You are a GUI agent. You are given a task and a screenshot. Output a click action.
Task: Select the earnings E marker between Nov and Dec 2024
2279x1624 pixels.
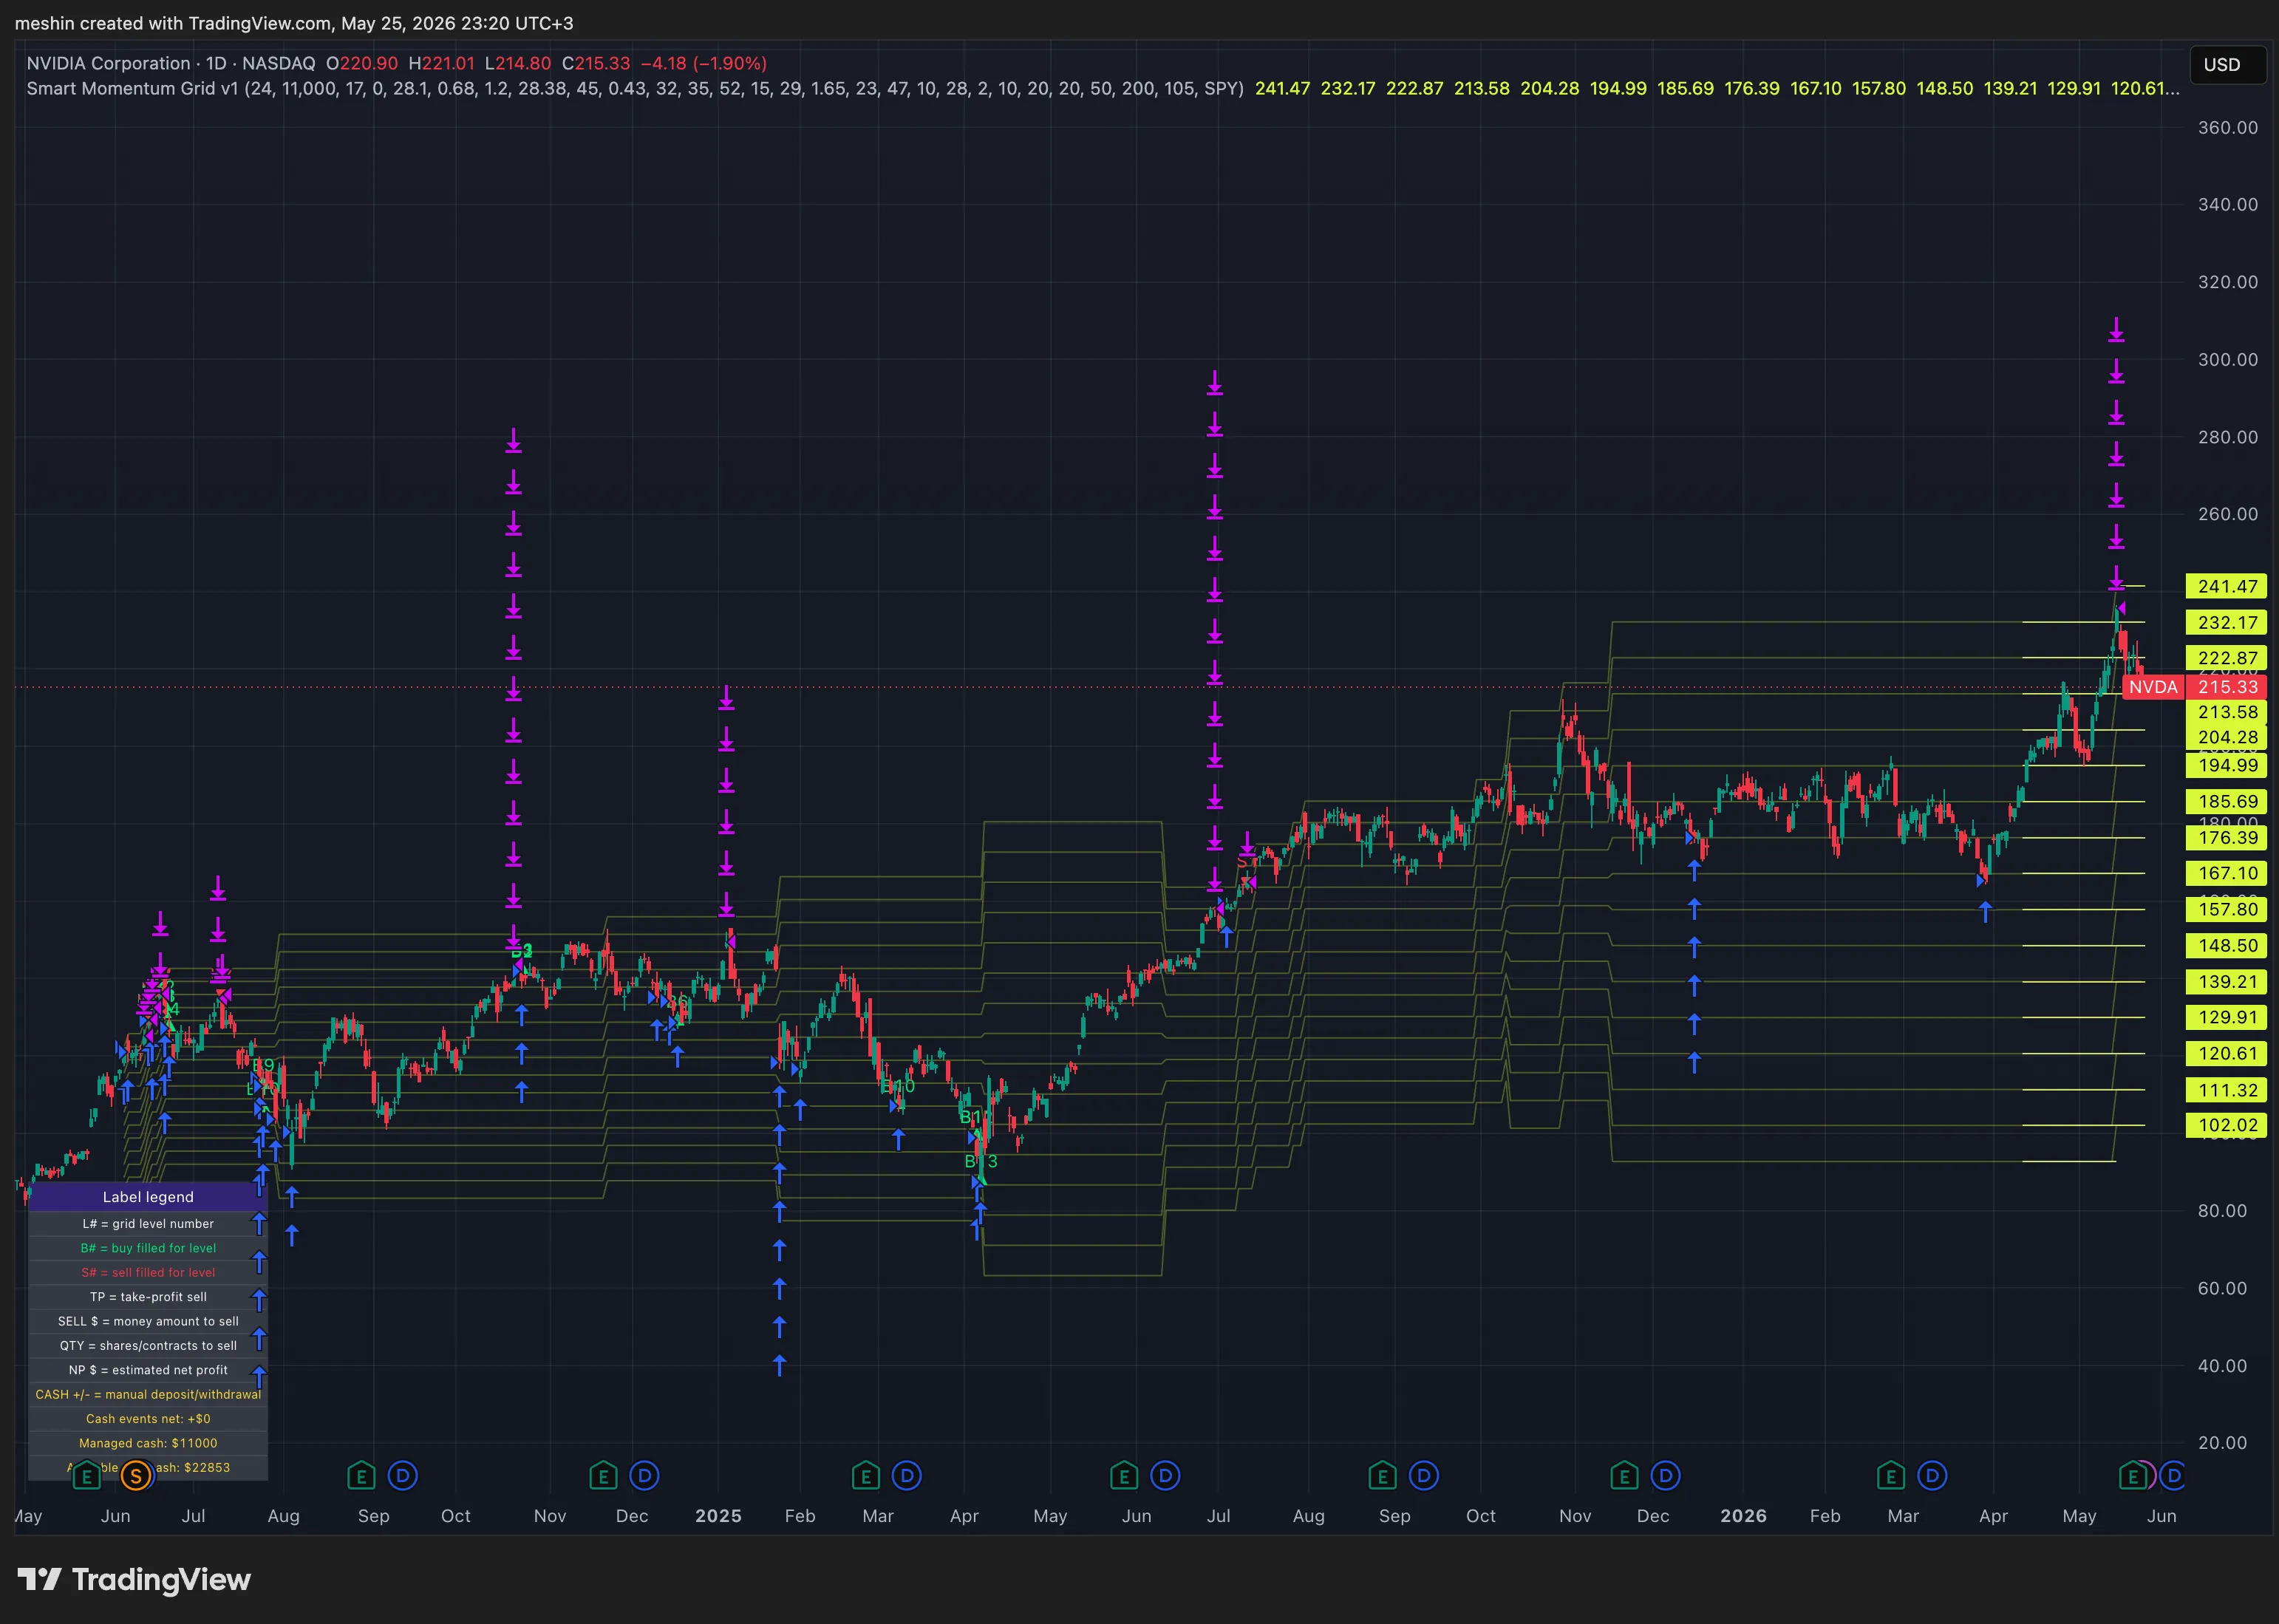pyautogui.click(x=603, y=1475)
